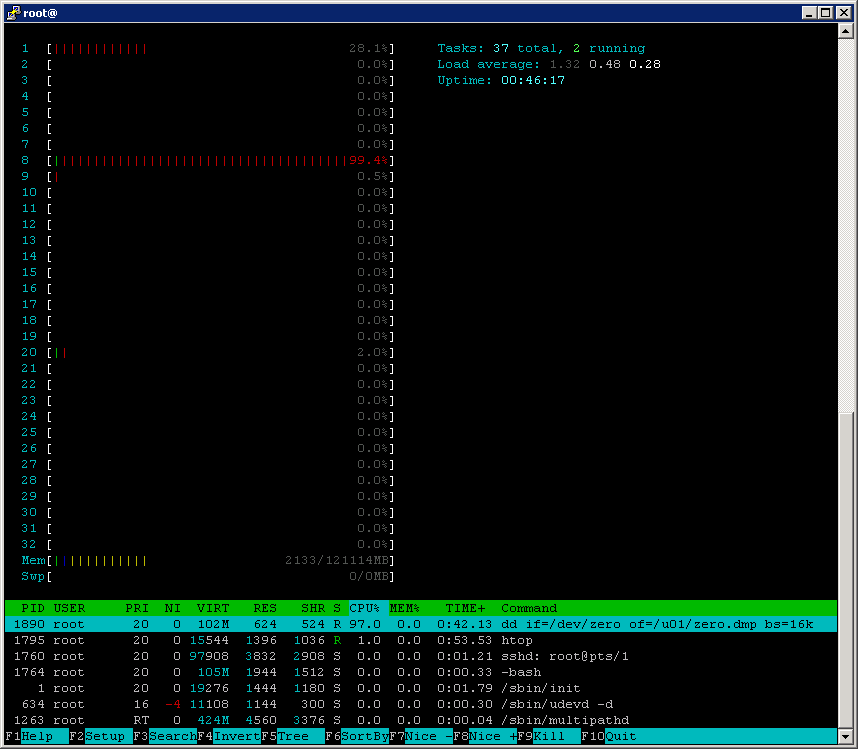The image size is (858, 749).
Task: Select the /sbin/multipathd process row
Action: pos(421,720)
